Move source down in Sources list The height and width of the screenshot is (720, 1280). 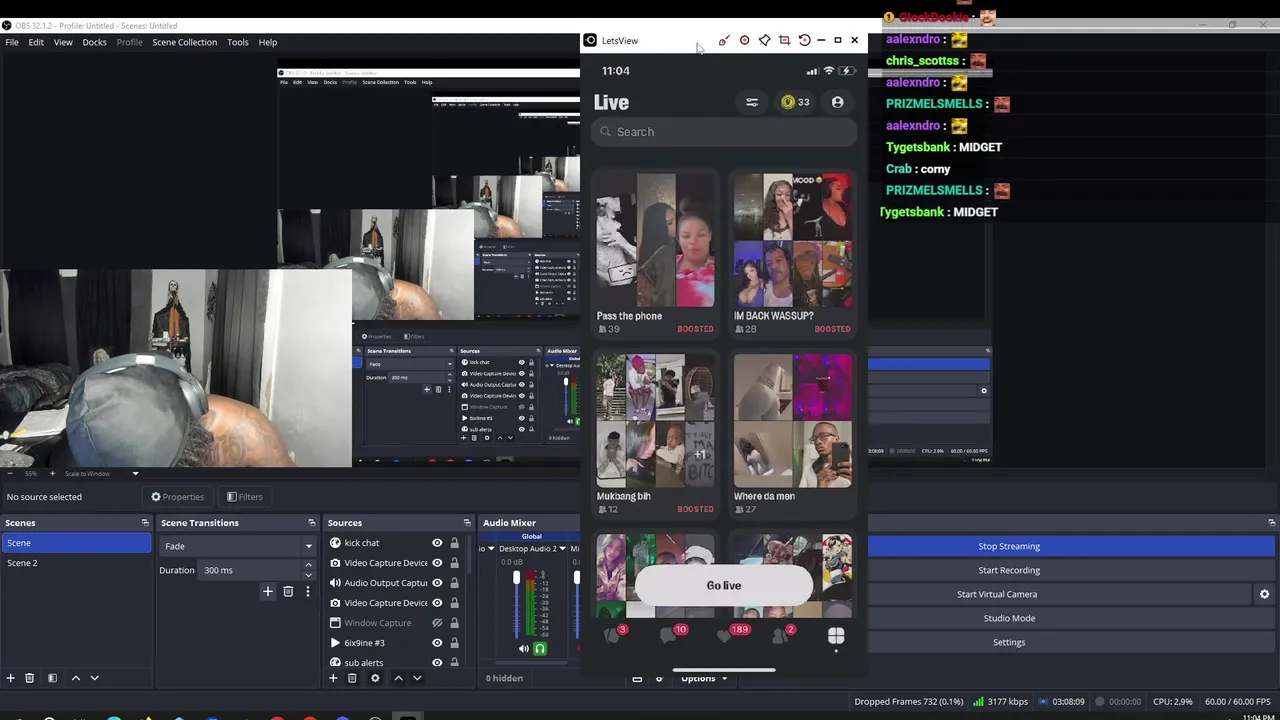[417, 678]
